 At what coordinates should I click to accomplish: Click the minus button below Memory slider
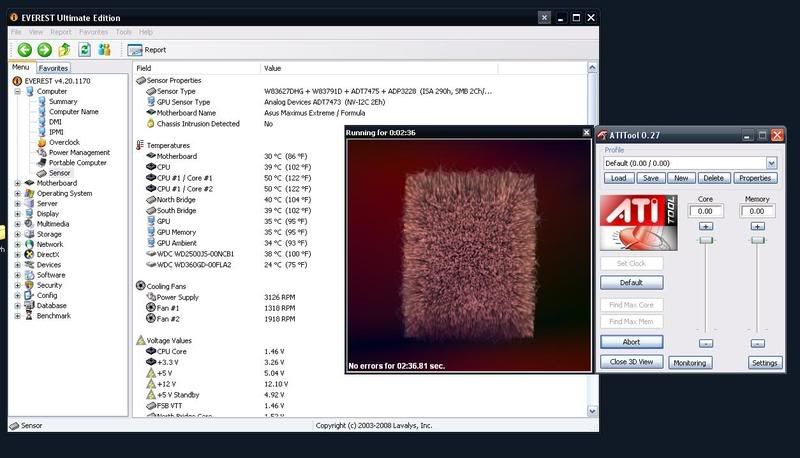(757, 343)
